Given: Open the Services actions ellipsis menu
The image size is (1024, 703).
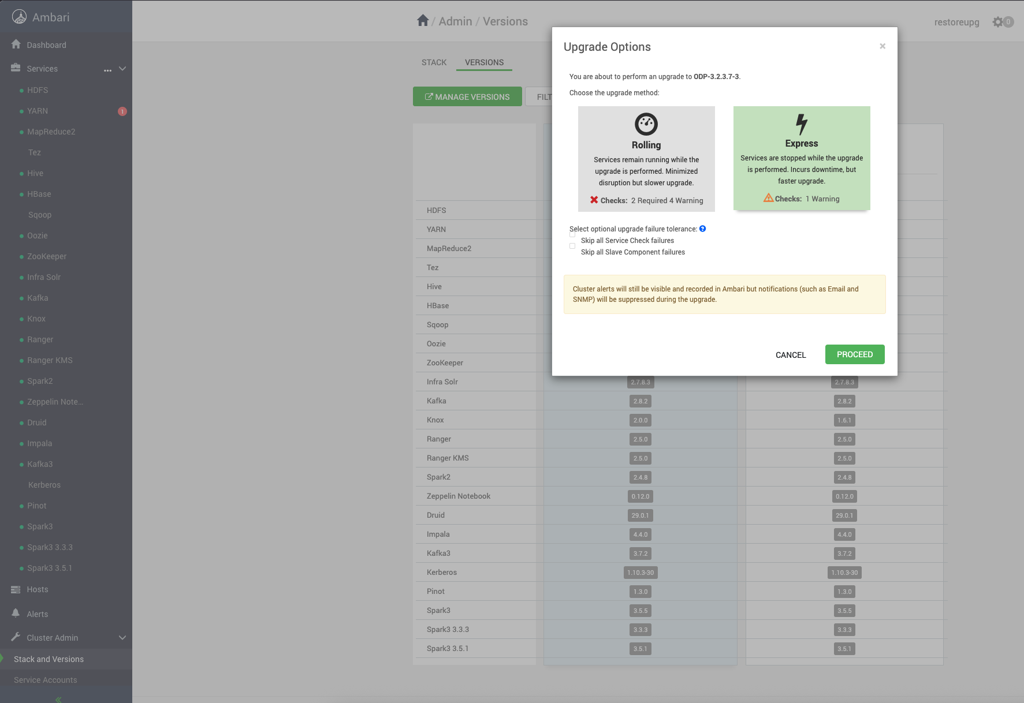Looking at the screenshot, I should pos(108,69).
